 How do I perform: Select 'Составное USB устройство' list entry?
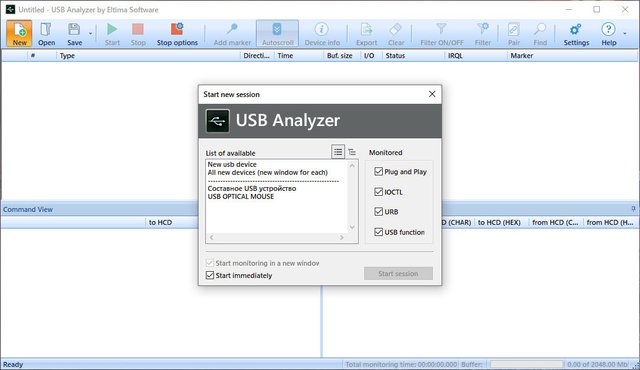pos(252,188)
